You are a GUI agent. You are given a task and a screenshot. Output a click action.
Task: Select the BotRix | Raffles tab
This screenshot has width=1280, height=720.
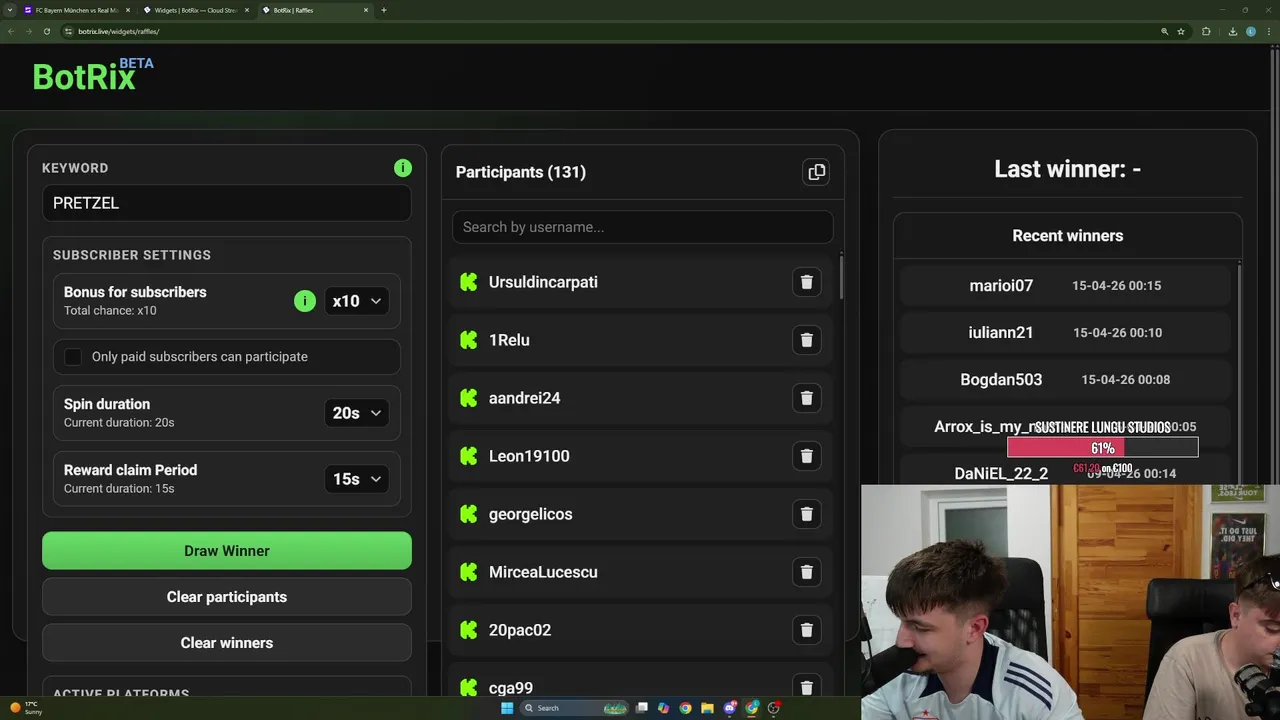315,10
